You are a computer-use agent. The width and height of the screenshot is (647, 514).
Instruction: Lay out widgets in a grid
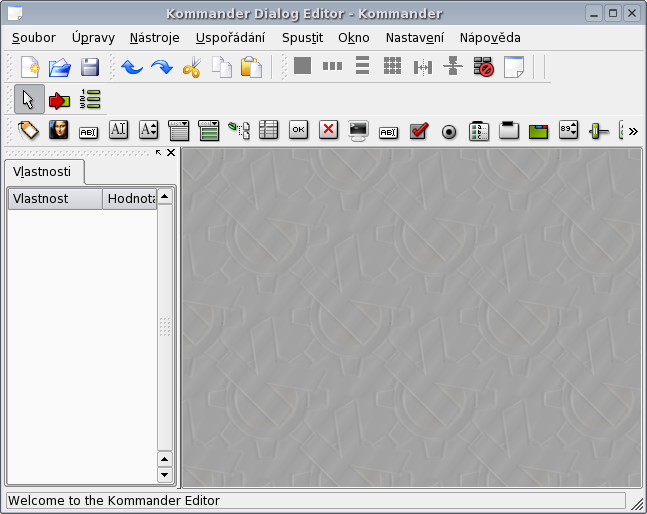coord(392,66)
